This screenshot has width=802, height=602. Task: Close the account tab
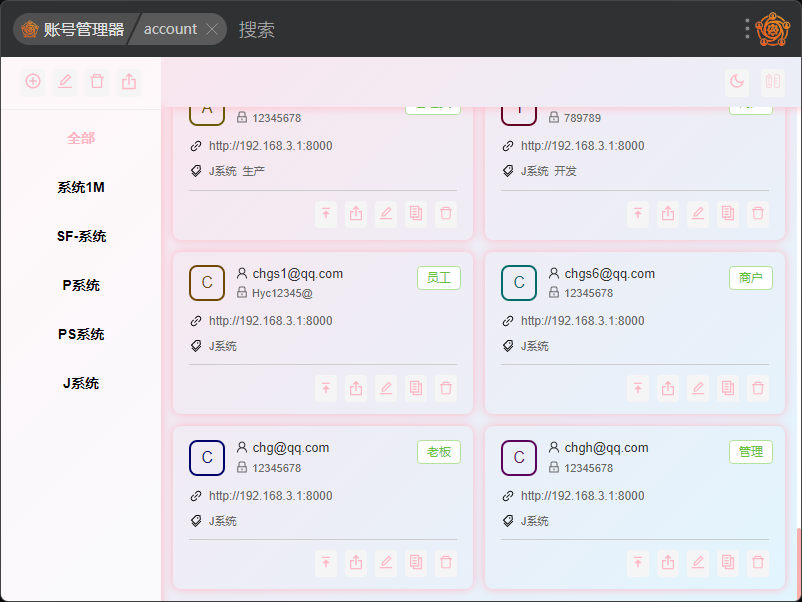tap(212, 29)
